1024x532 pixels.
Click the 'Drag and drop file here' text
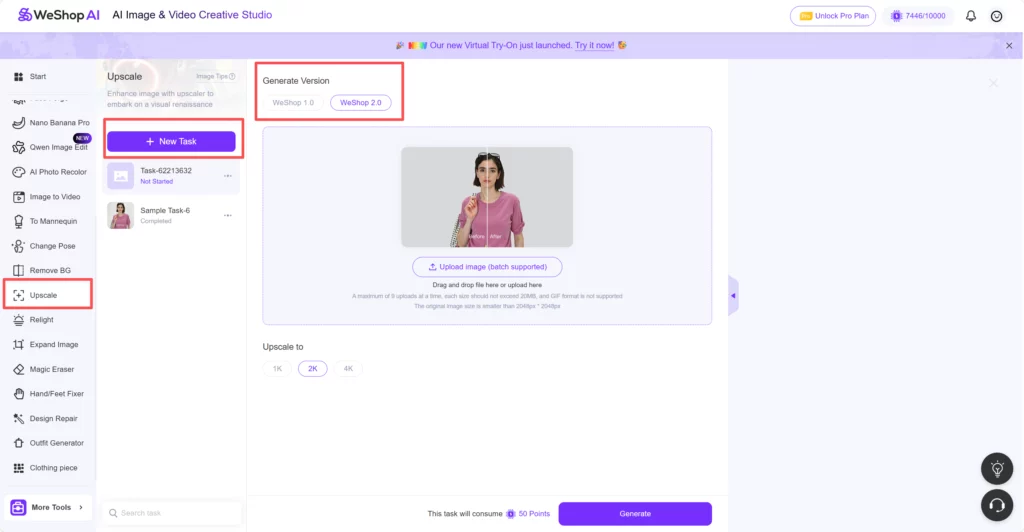point(487,285)
